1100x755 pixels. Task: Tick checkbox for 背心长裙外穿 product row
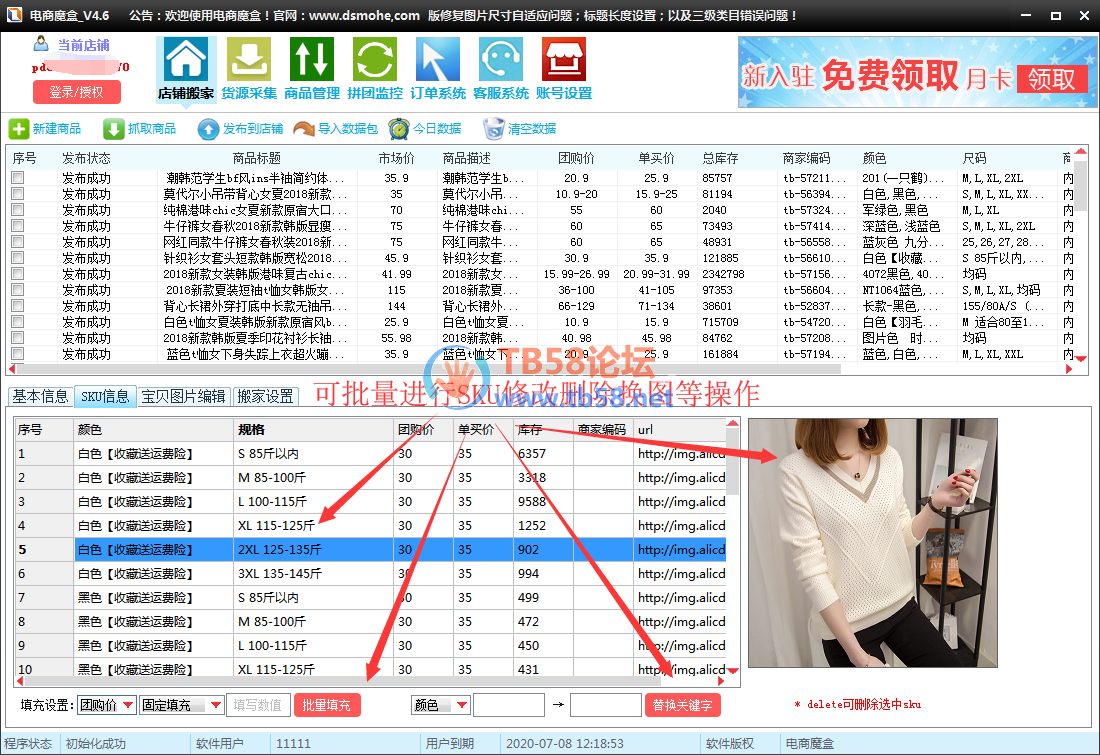pyautogui.click(x=18, y=306)
